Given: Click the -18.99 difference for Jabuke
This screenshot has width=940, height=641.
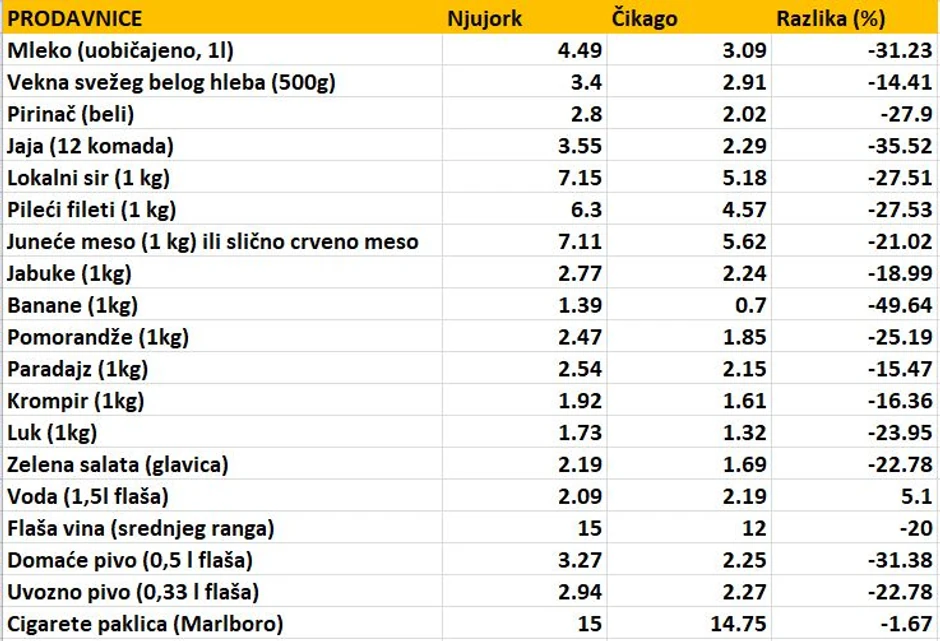Looking at the screenshot, I should (904, 274).
